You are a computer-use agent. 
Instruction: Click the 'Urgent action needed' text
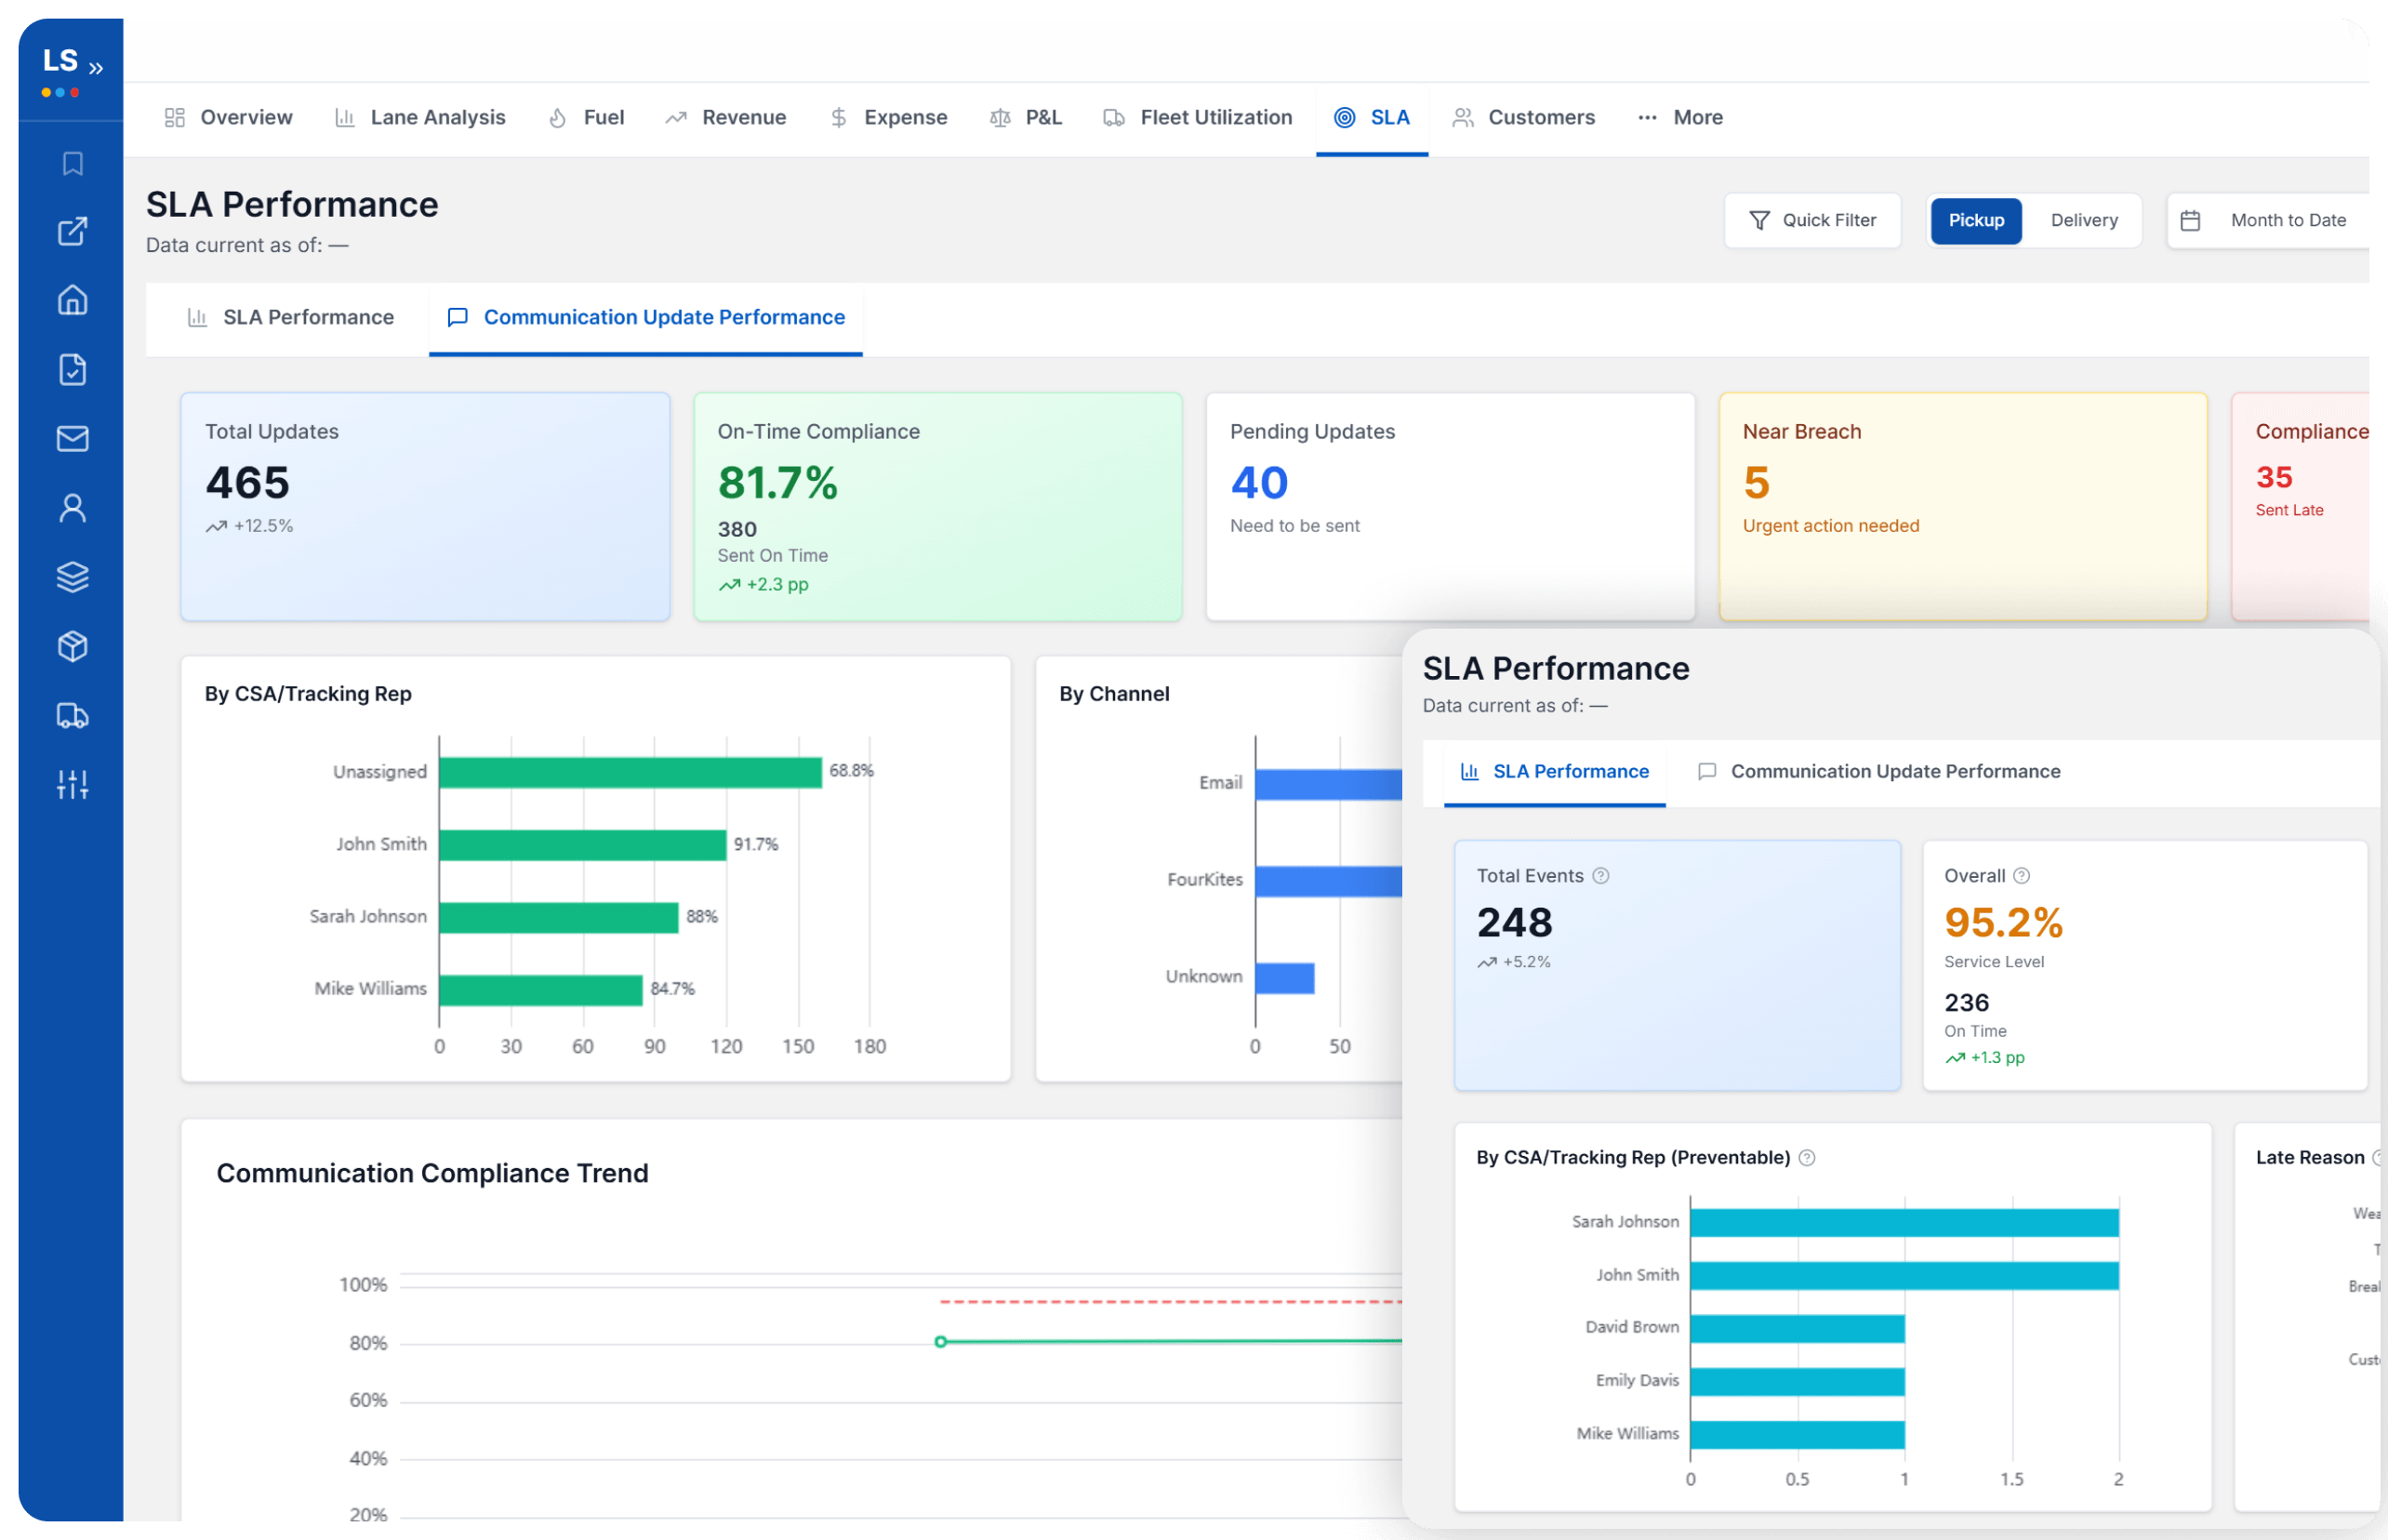tap(1831, 526)
